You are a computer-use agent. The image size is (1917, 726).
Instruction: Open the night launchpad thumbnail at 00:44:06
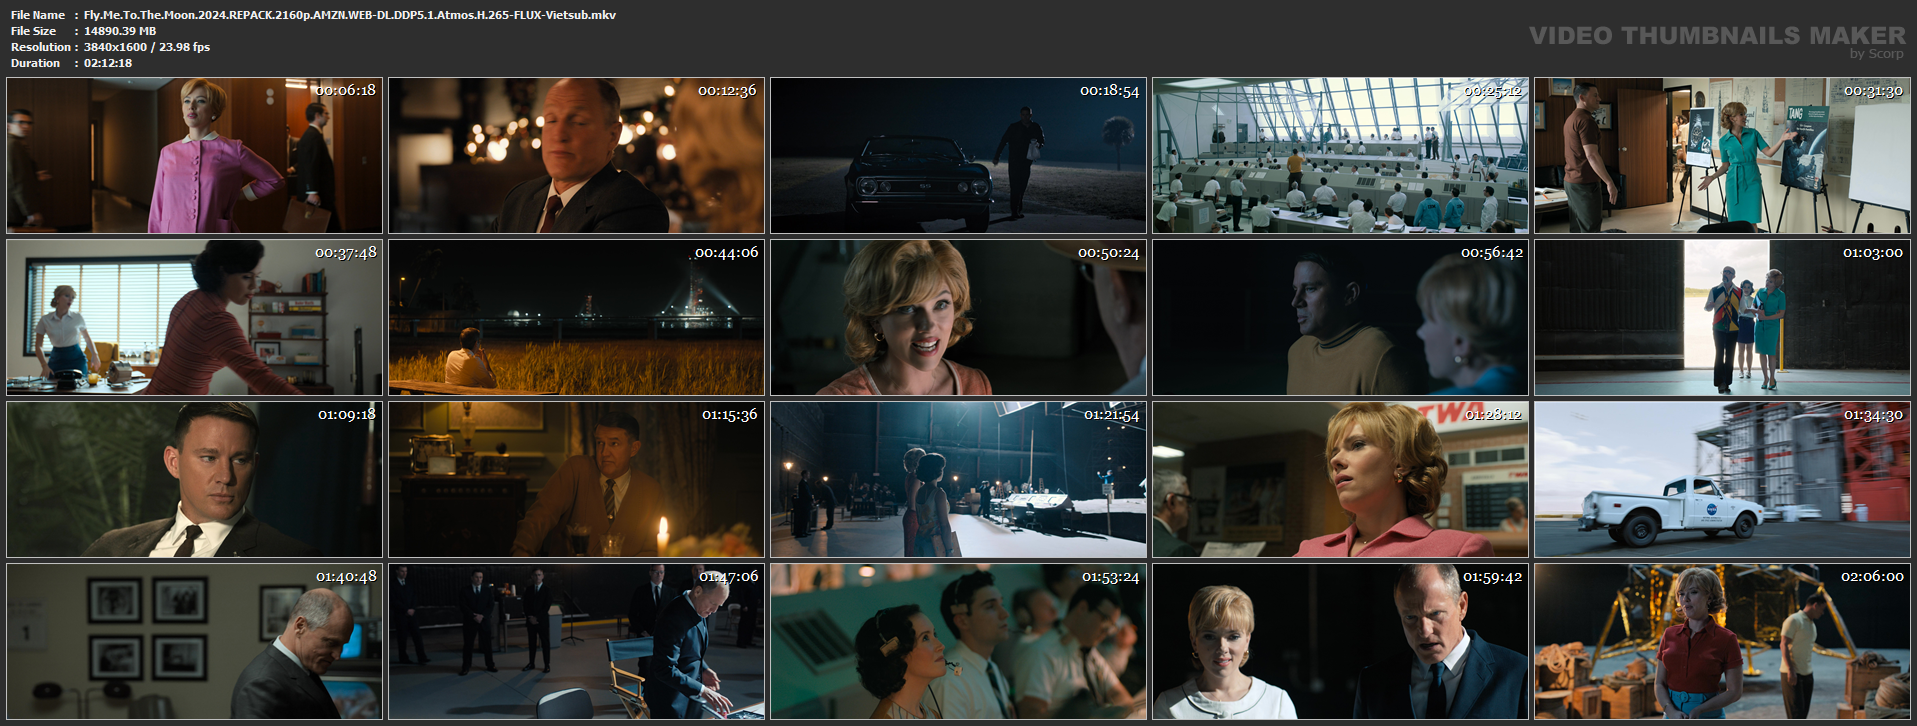tap(576, 317)
